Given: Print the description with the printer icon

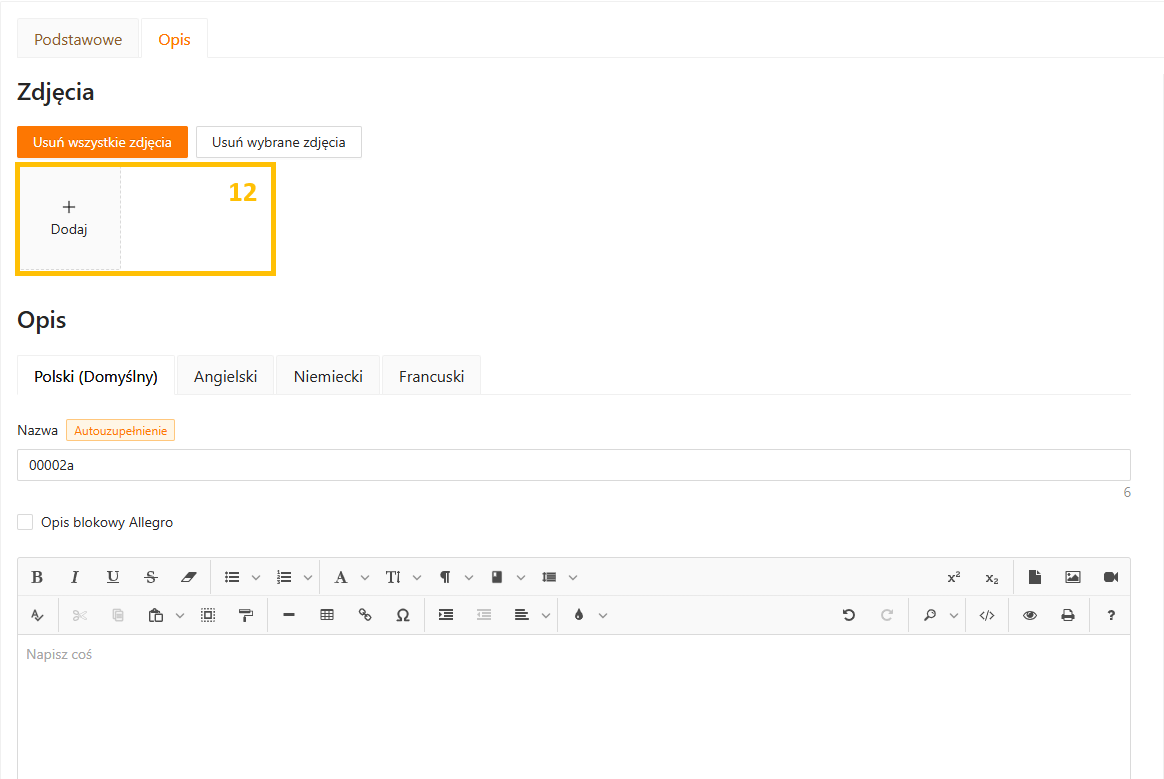Looking at the screenshot, I should click(x=1068, y=615).
